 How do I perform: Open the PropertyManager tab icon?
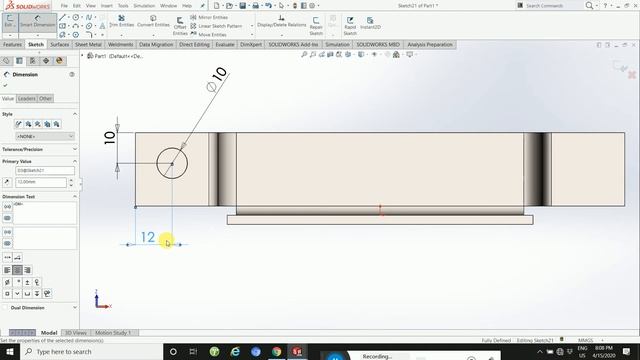19,61
